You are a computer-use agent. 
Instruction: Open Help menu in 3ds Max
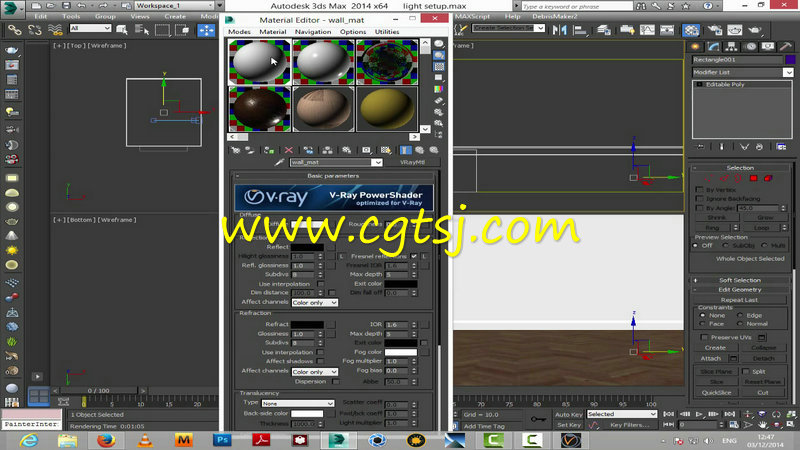pos(512,16)
